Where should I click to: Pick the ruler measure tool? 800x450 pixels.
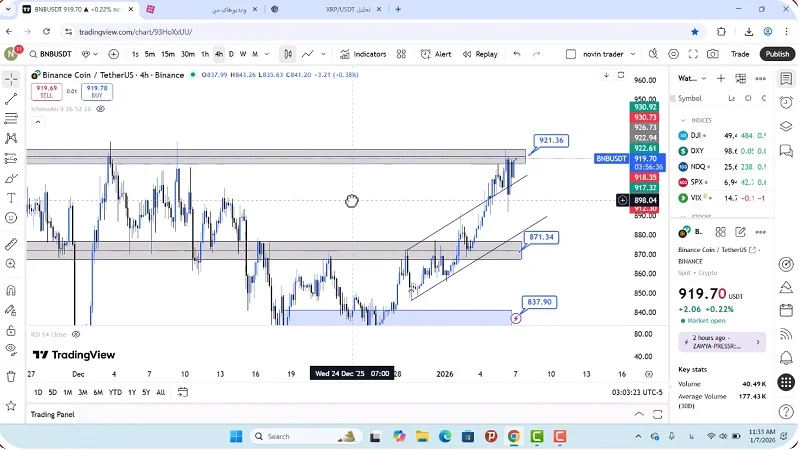click(11, 243)
